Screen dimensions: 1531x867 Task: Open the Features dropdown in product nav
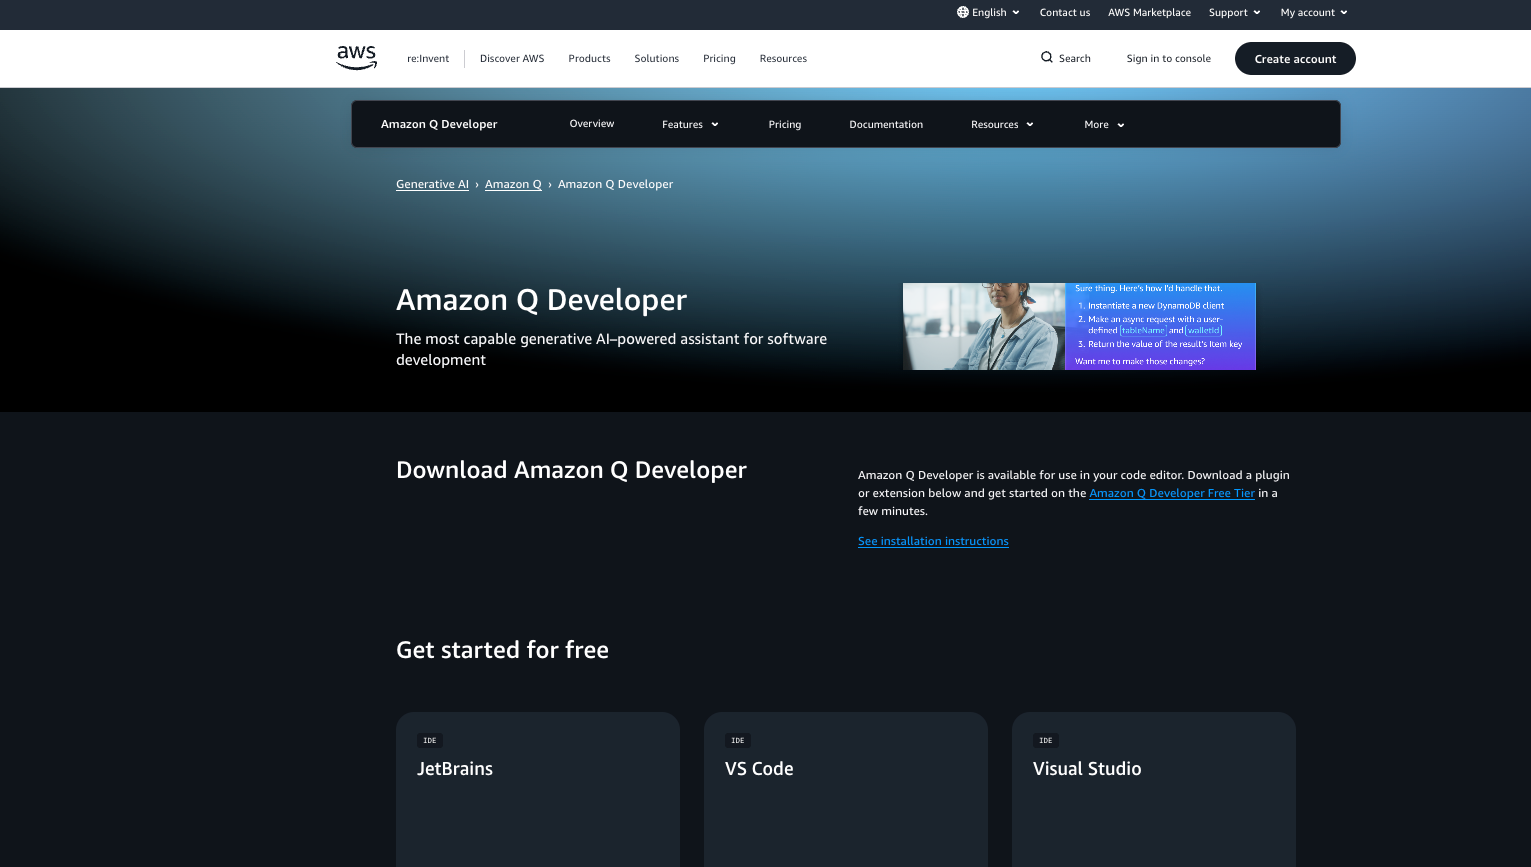pos(690,124)
